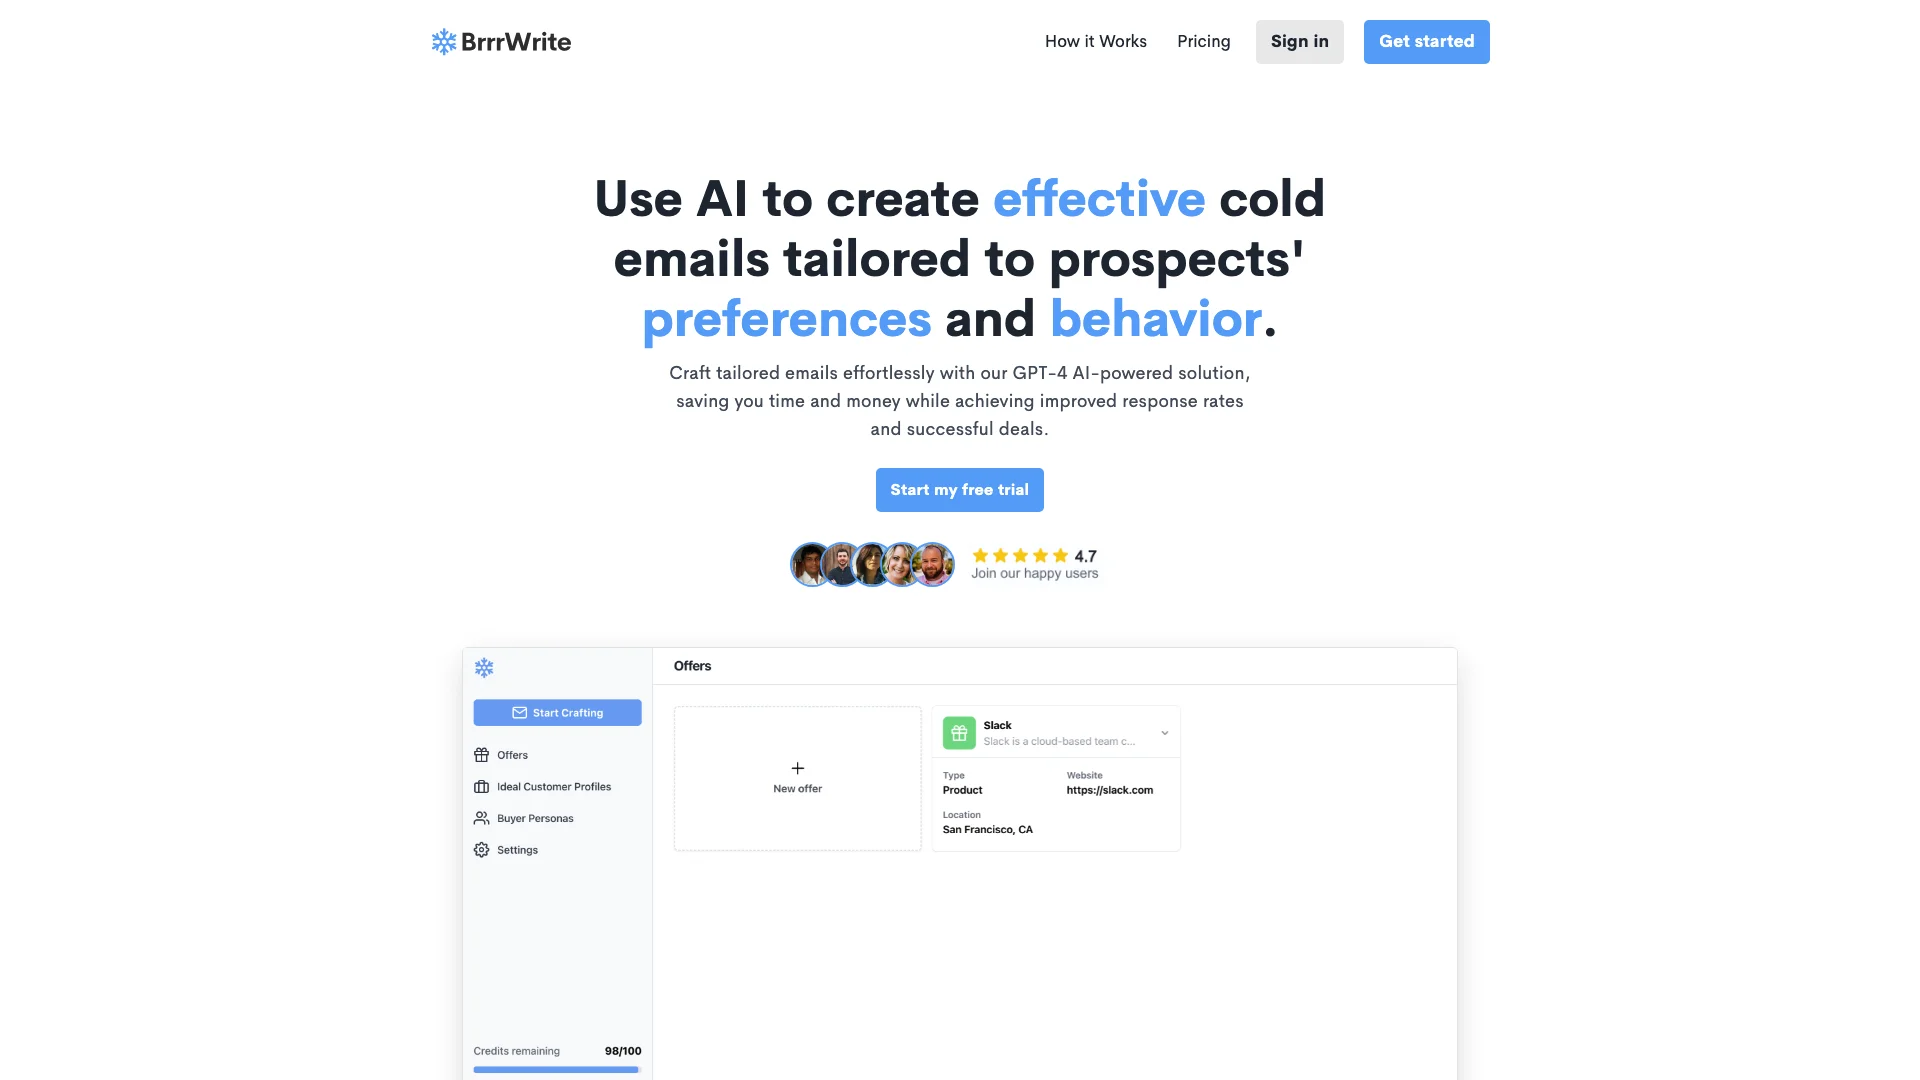Click the Buyer Personas icon
1920x1080 pixels.
point(480,818)
